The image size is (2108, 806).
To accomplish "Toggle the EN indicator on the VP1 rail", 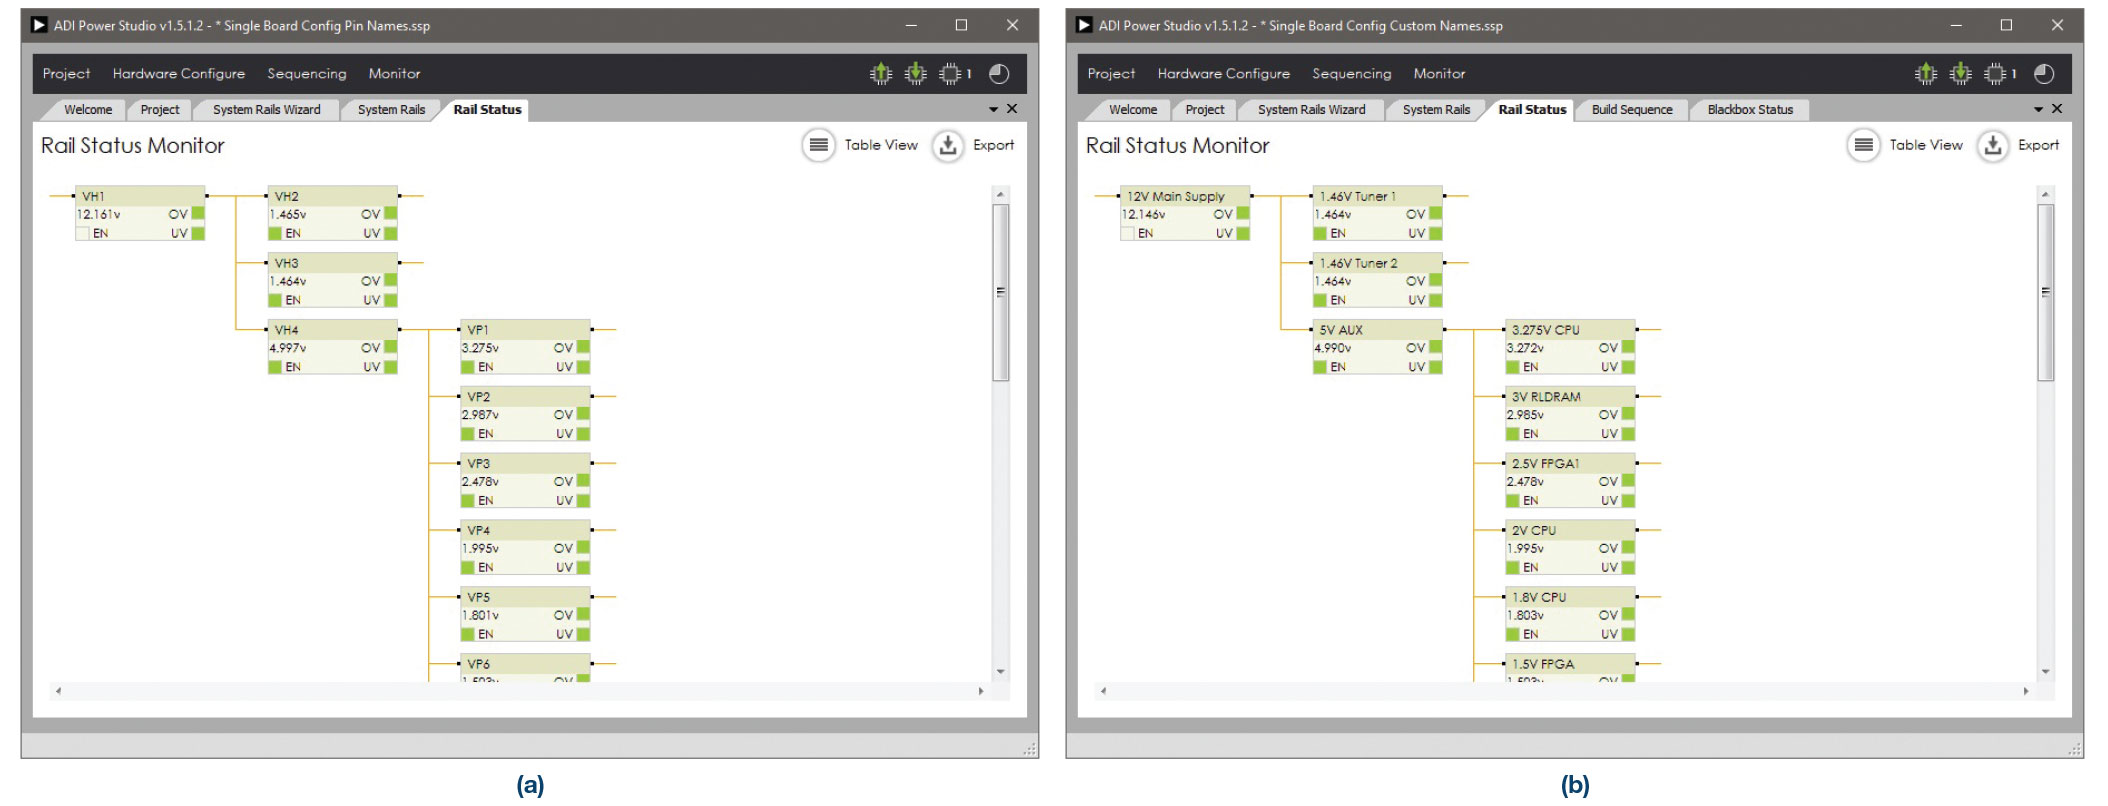I will [468, 367].
